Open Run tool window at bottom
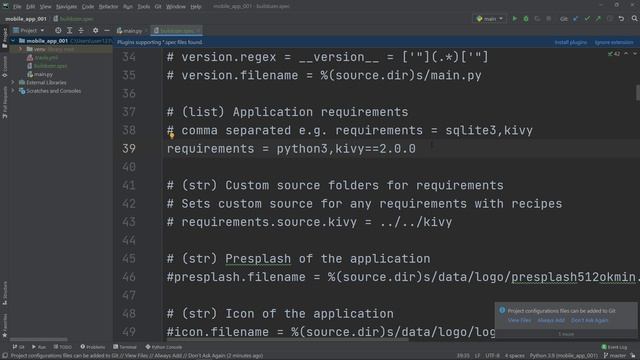This screenshot has width=640, height=360. 39,347
